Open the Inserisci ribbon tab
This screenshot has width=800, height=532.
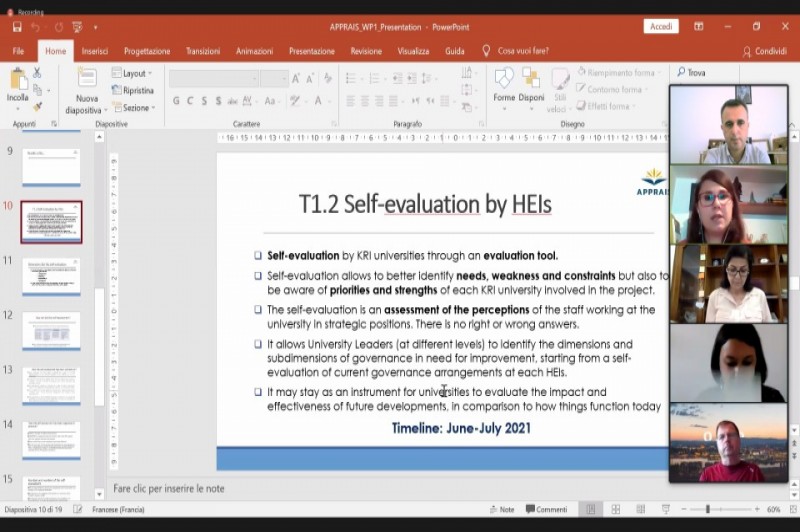tap(95, 51)
